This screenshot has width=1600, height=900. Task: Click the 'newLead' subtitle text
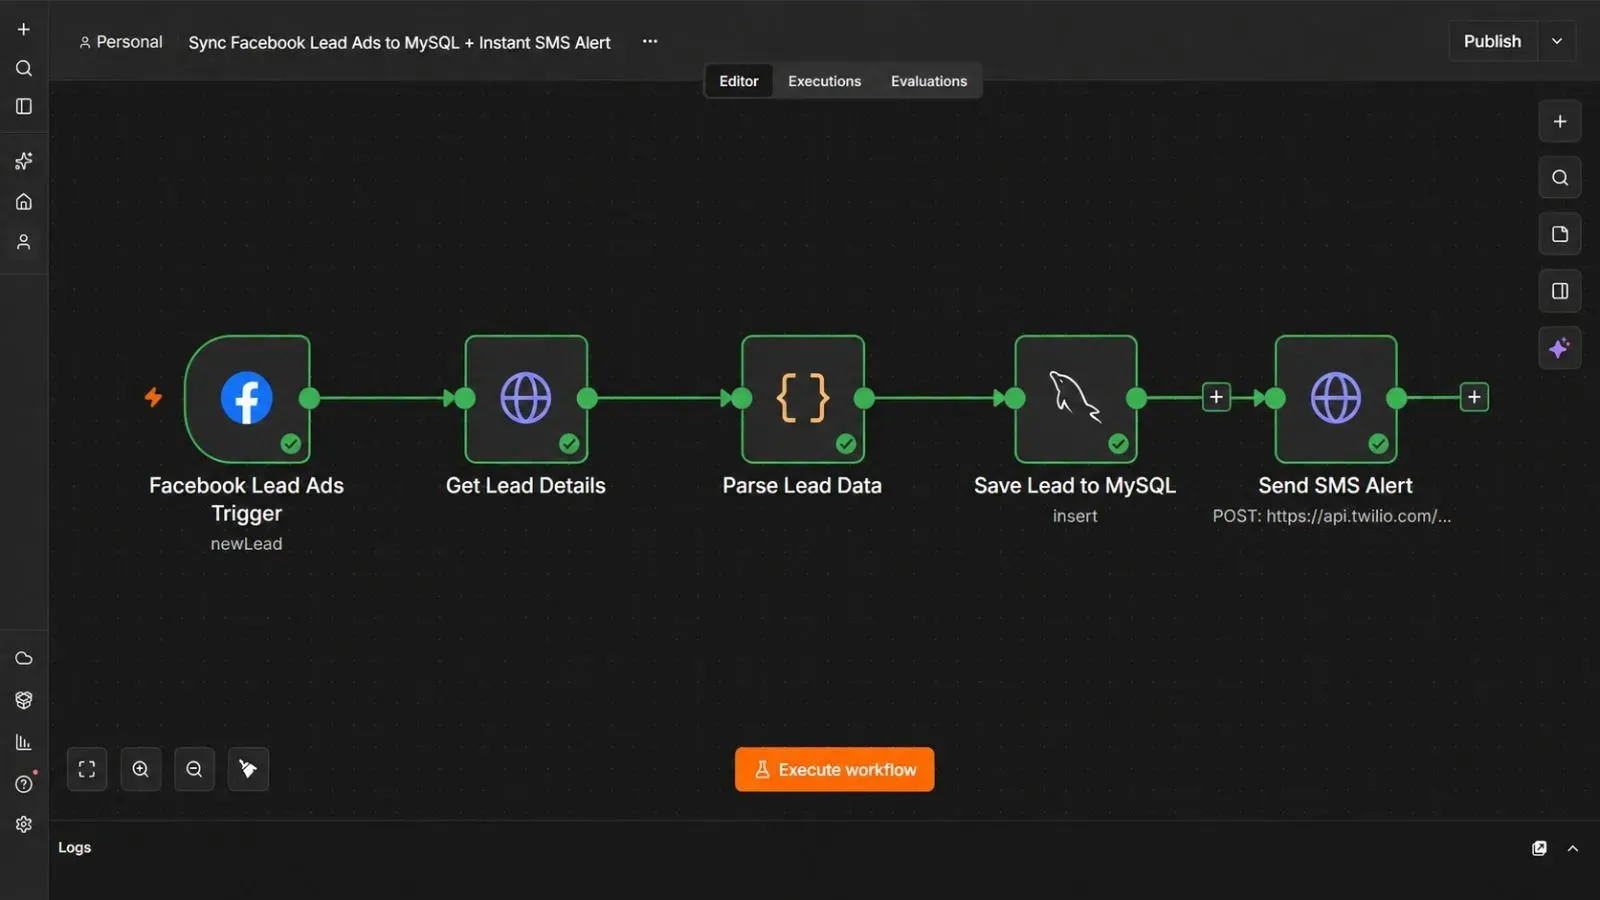(247, 544)
